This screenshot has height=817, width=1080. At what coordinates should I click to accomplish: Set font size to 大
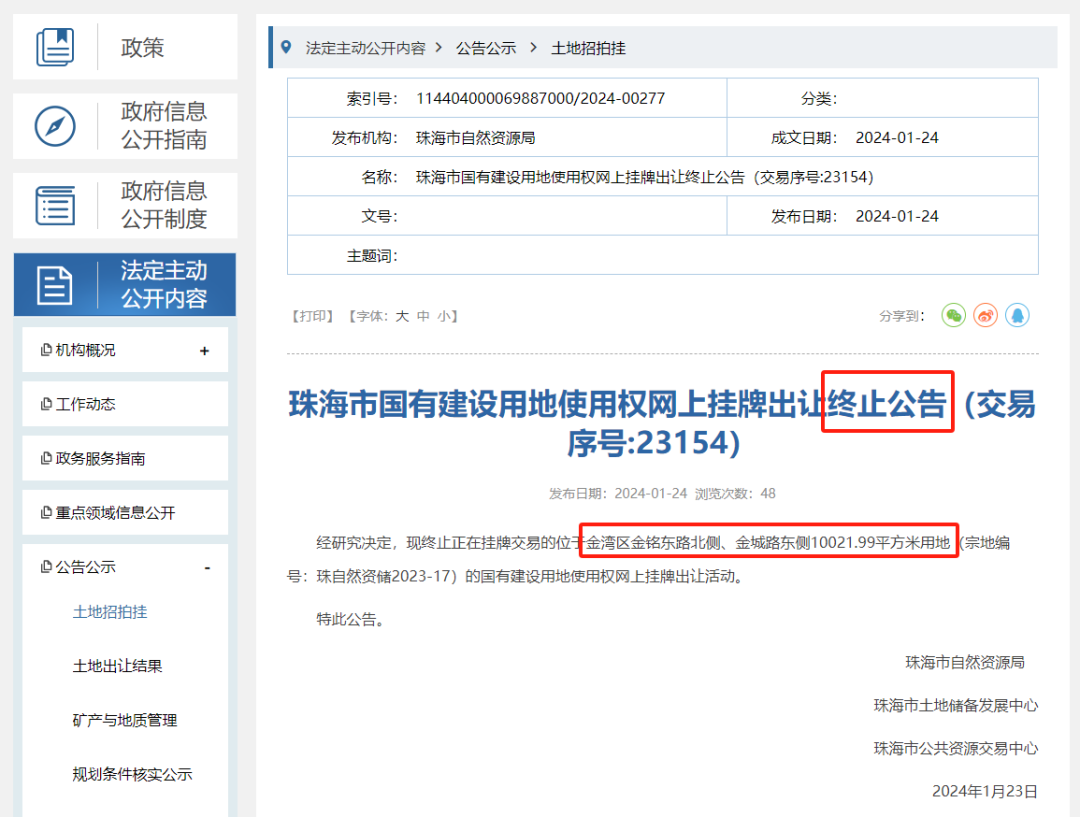(400, 315)
